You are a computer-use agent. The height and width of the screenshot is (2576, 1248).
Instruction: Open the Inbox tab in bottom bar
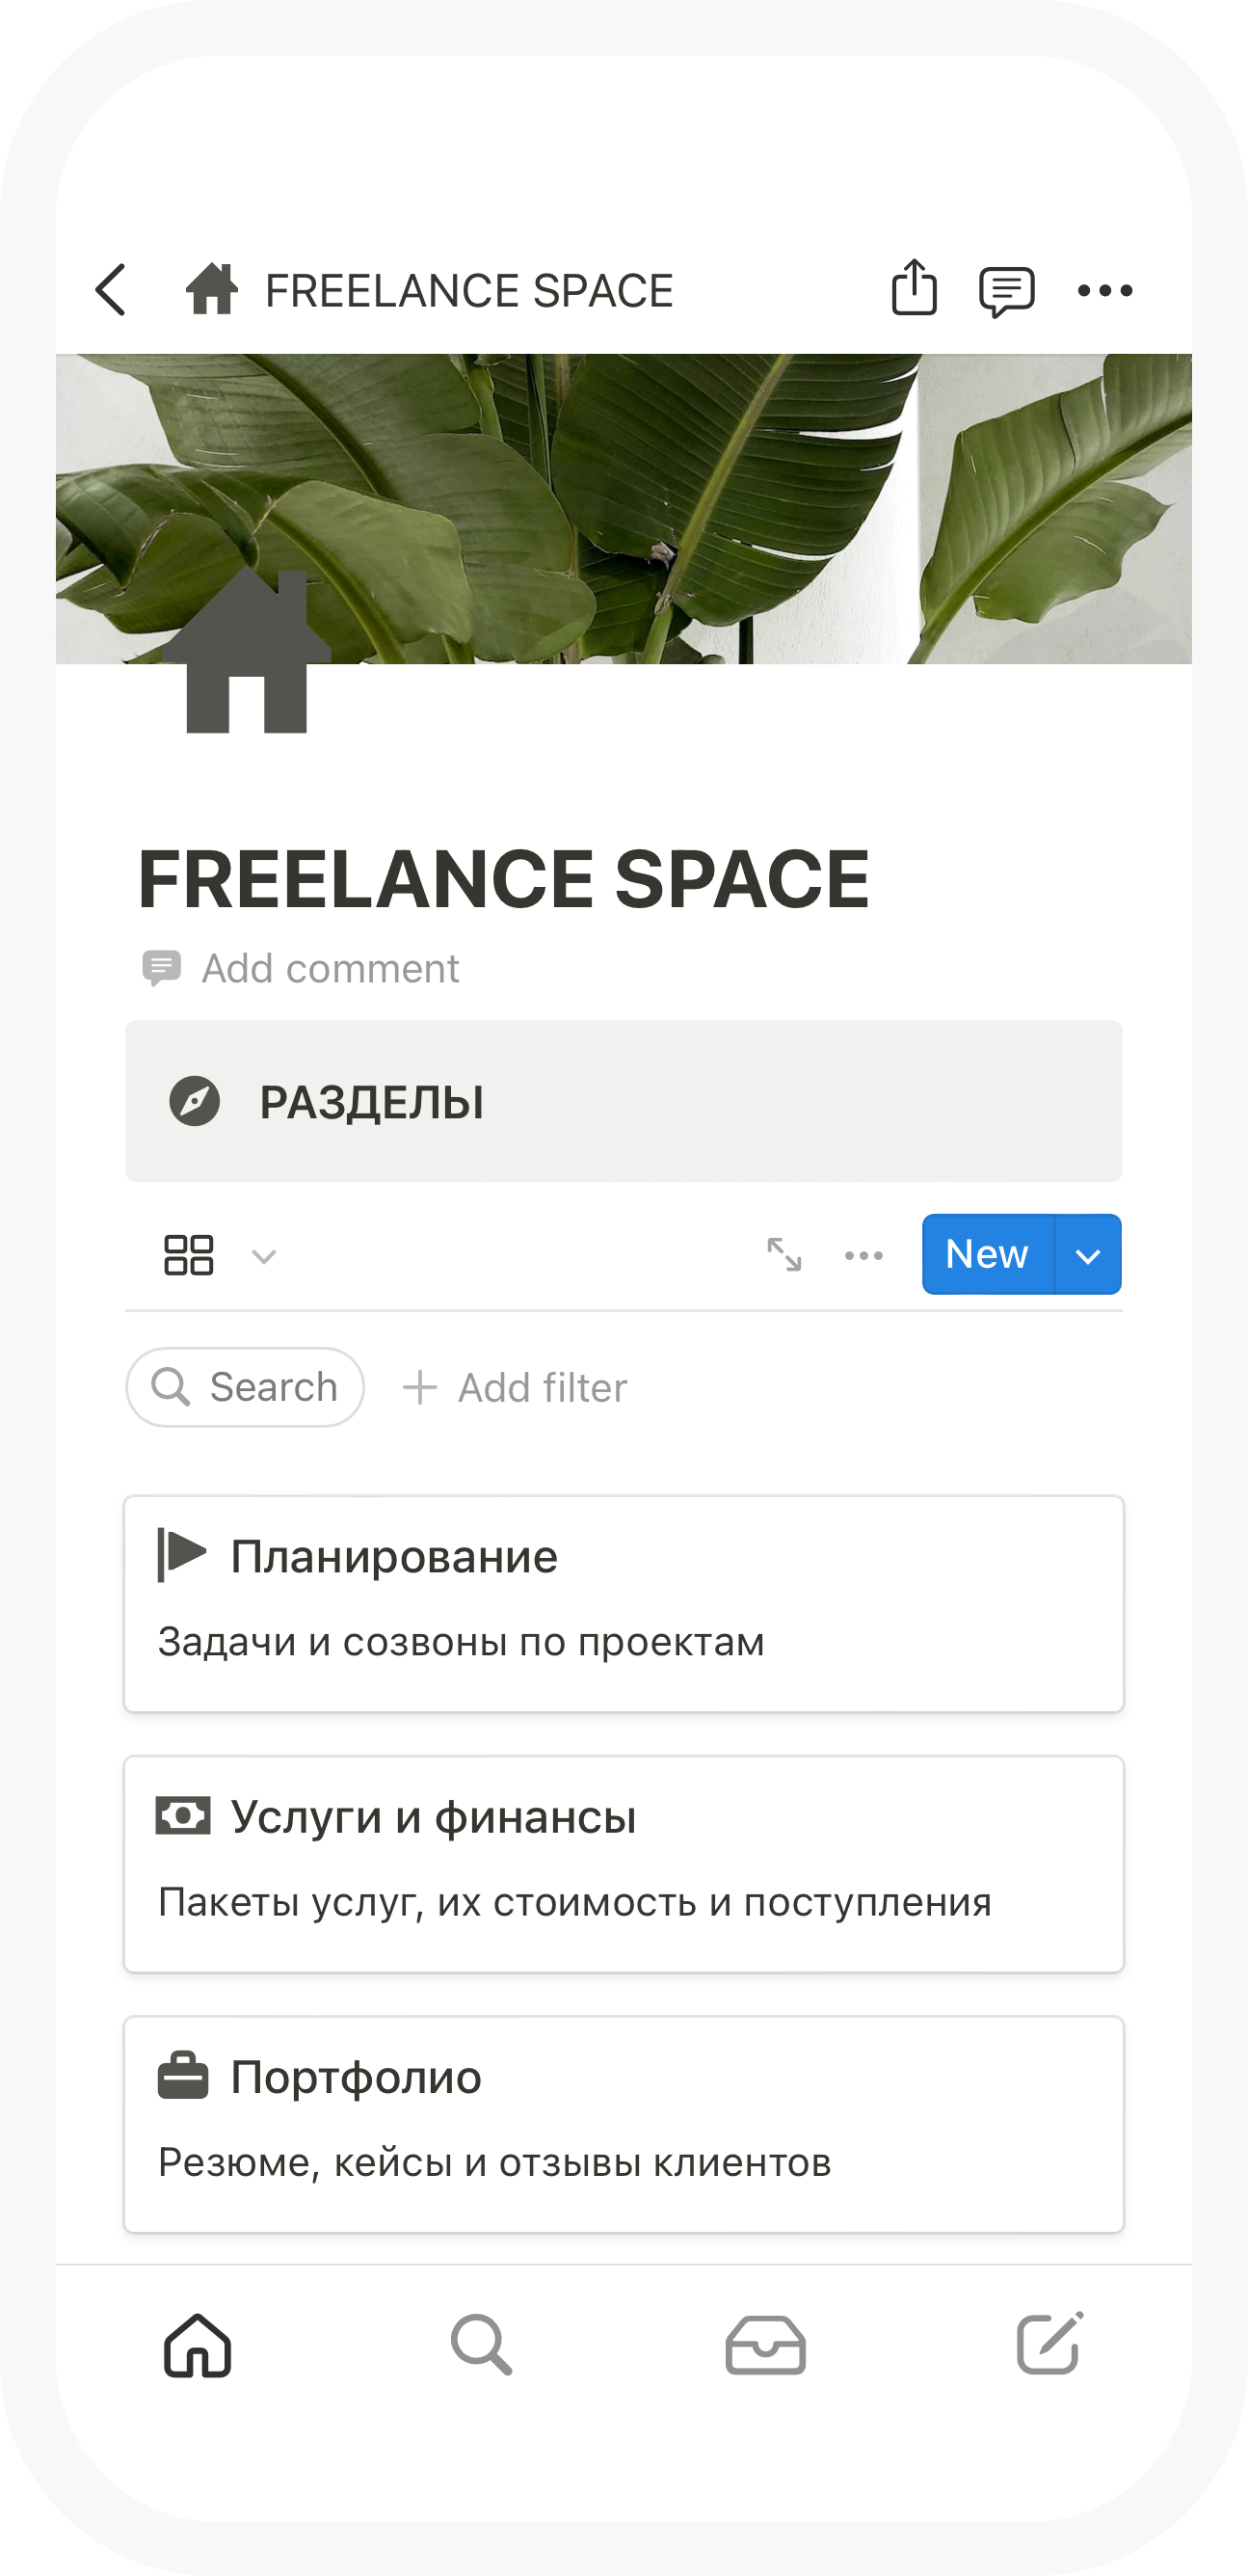pos(765,2345)
